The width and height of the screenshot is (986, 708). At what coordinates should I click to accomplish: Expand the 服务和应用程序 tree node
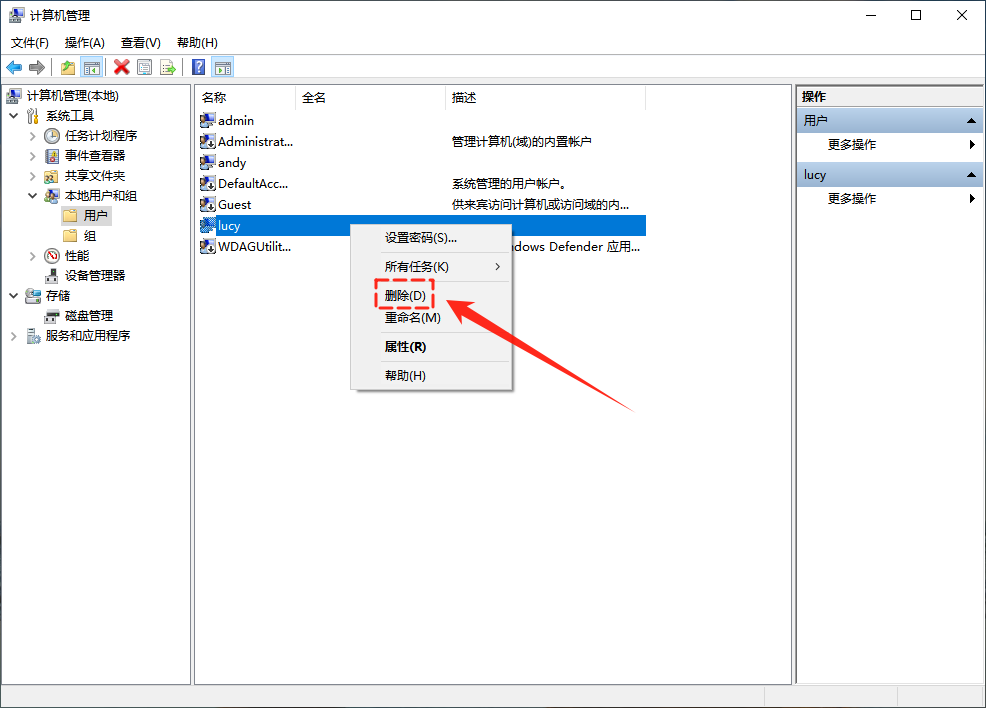point(14,336)
